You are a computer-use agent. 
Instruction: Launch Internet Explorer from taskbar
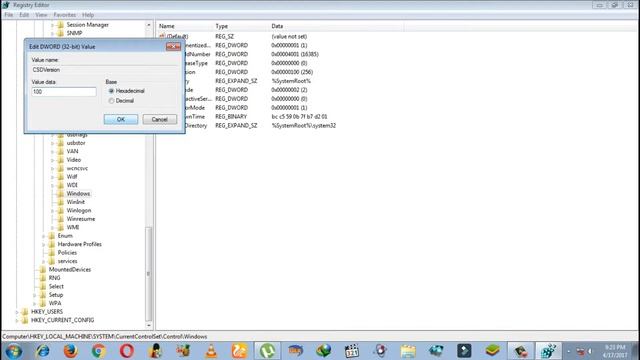(42, 351)
